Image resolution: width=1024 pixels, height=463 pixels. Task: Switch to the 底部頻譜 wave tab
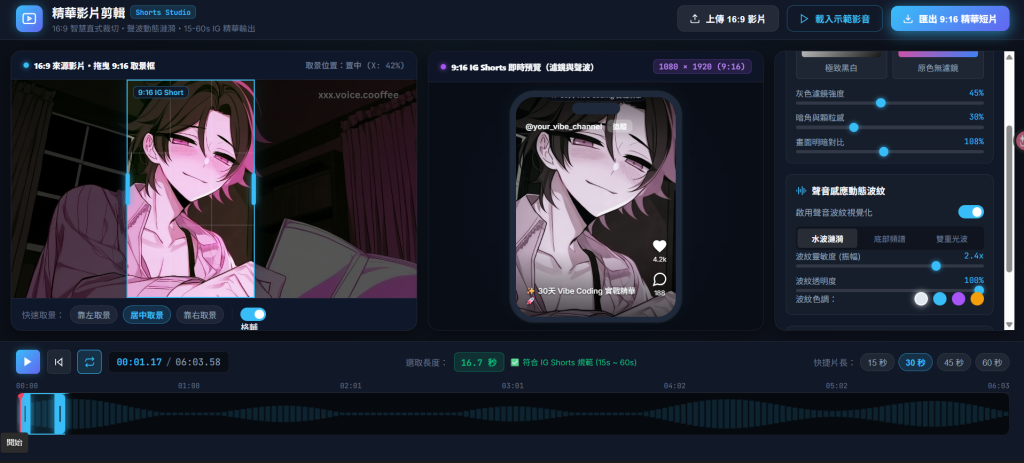889,238
